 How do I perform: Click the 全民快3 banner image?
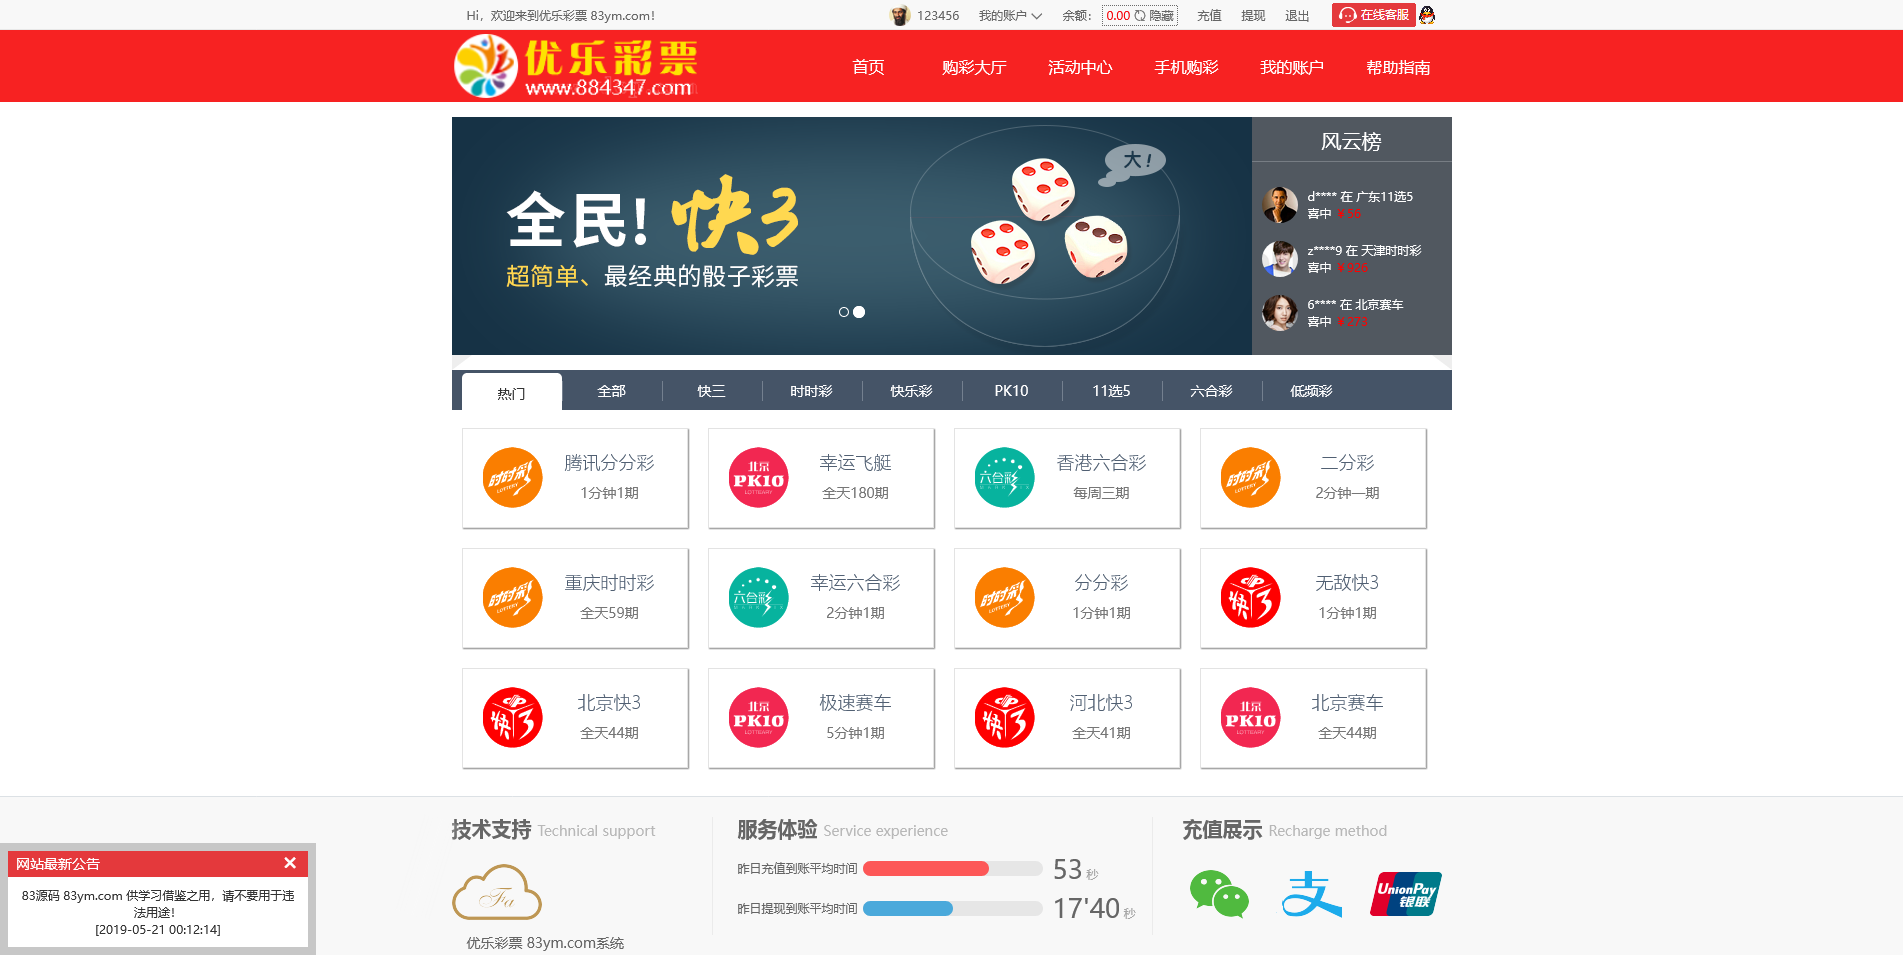pos(851,236)
